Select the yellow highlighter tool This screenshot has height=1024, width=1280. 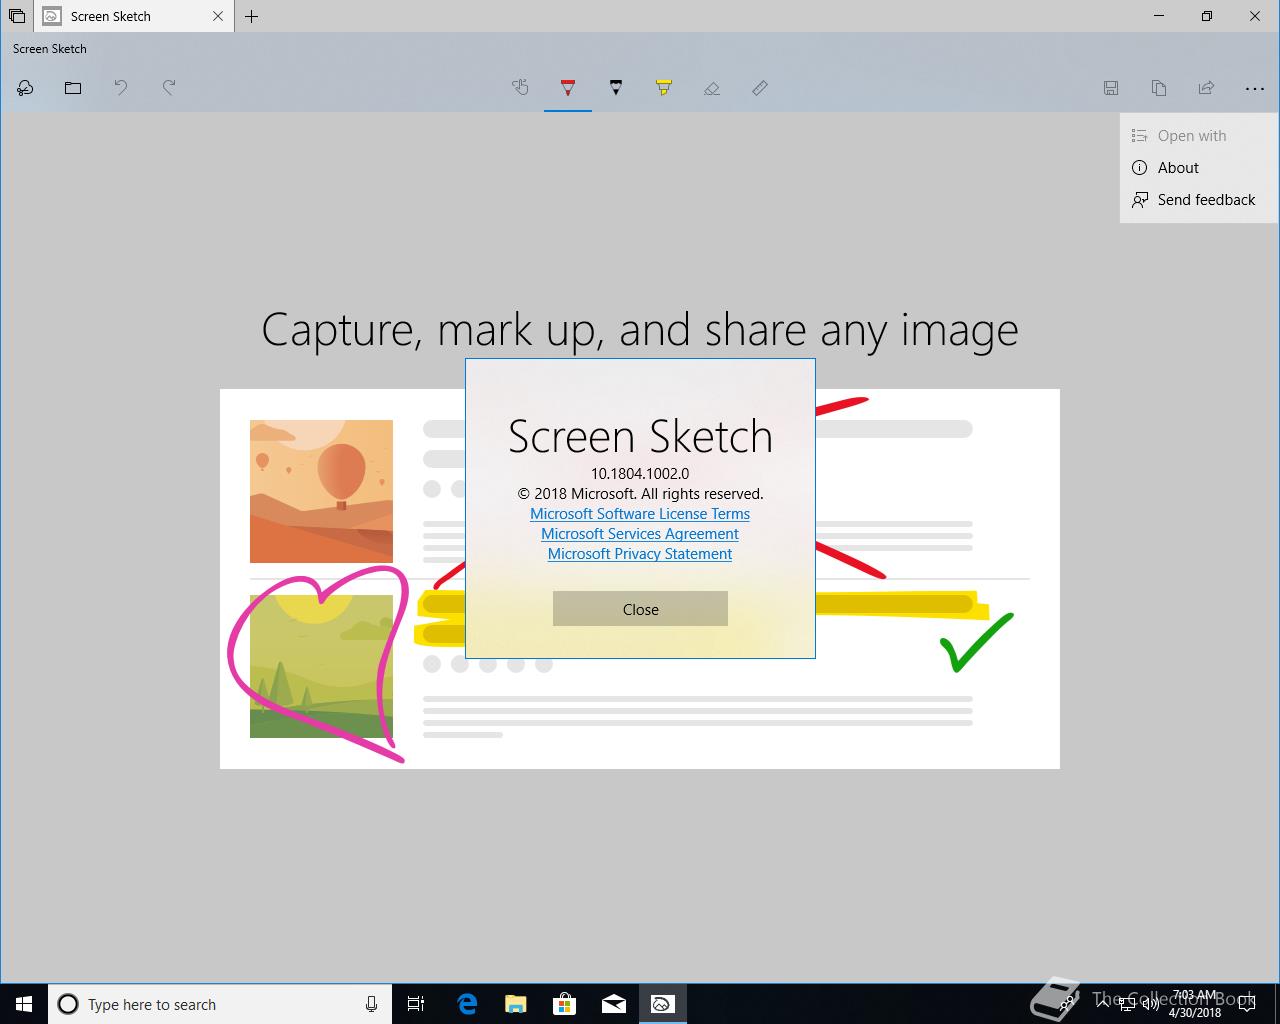point(664,88)
